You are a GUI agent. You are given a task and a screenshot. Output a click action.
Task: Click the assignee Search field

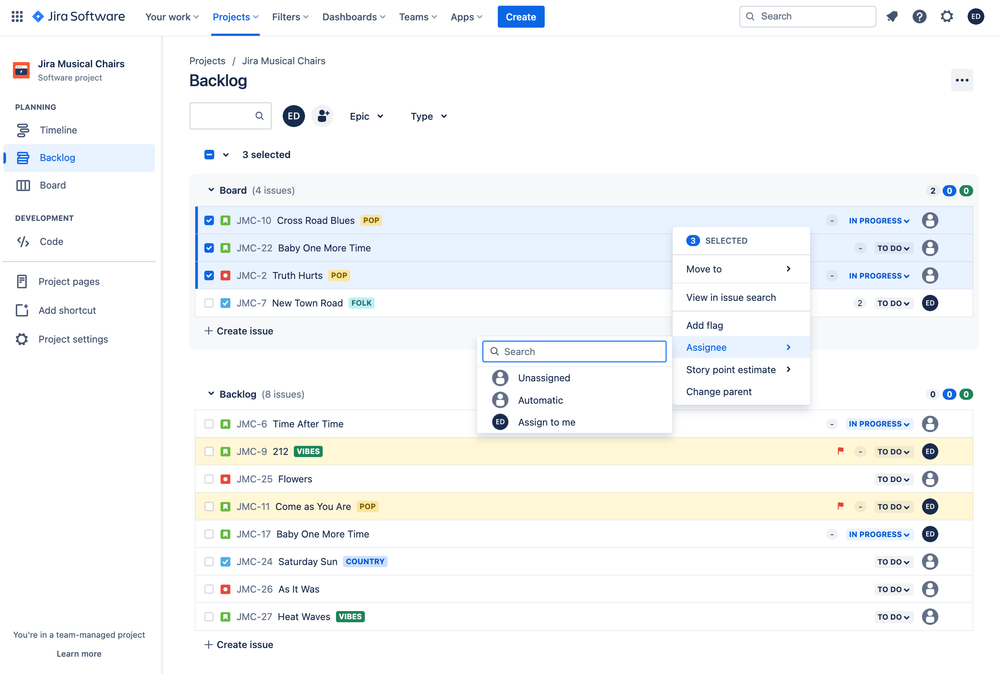pos(575,352)
